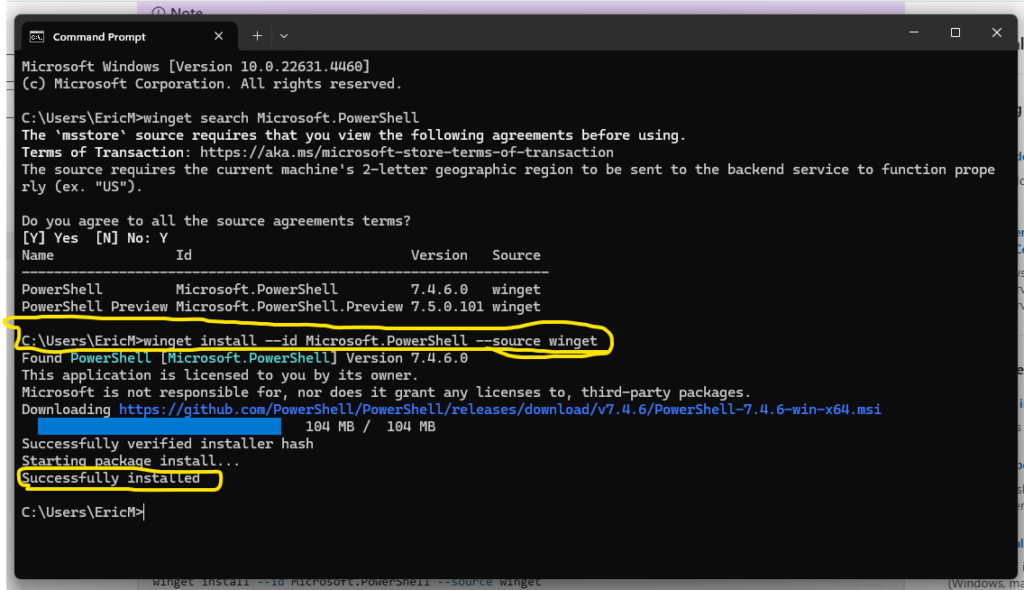The height and width of the screenshot is (590, 1024).
Task: Minimize the terminal window
Action: click(x=914, y=32)
